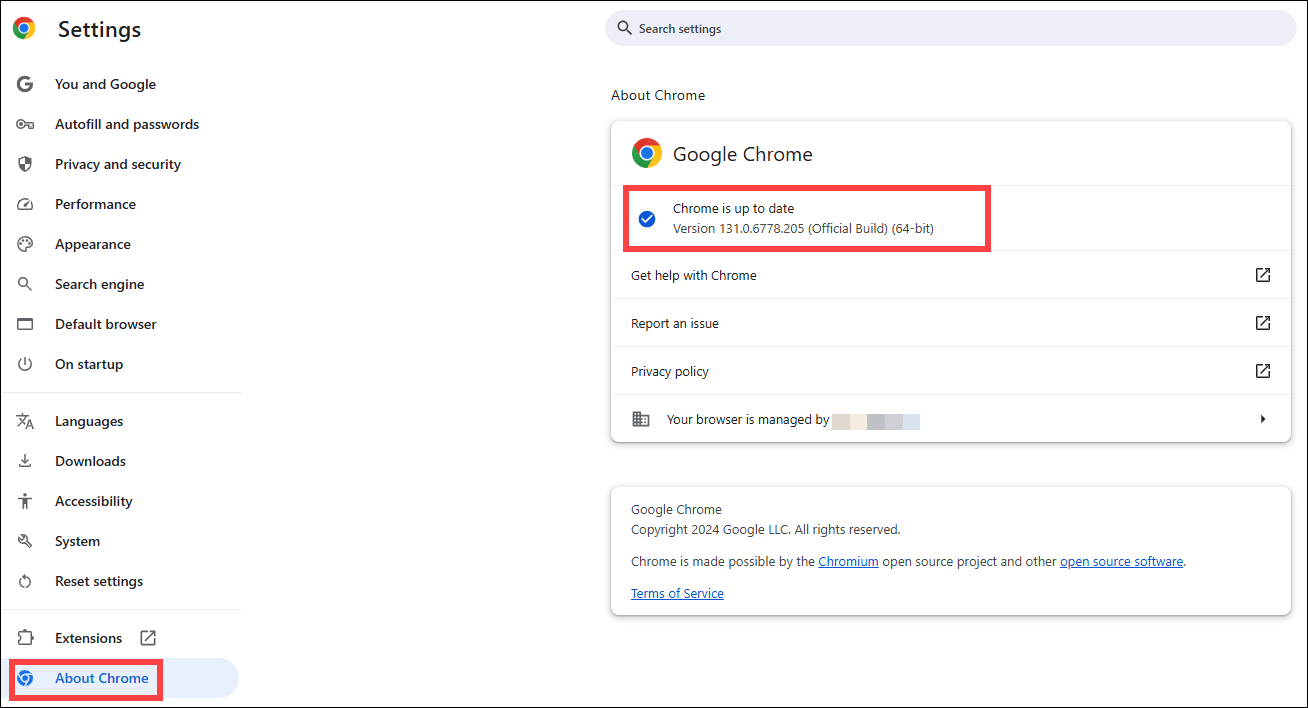This screenshot has height=708, width=1308.
Task: Click the Search settings input field
Action: click(950, 28)
